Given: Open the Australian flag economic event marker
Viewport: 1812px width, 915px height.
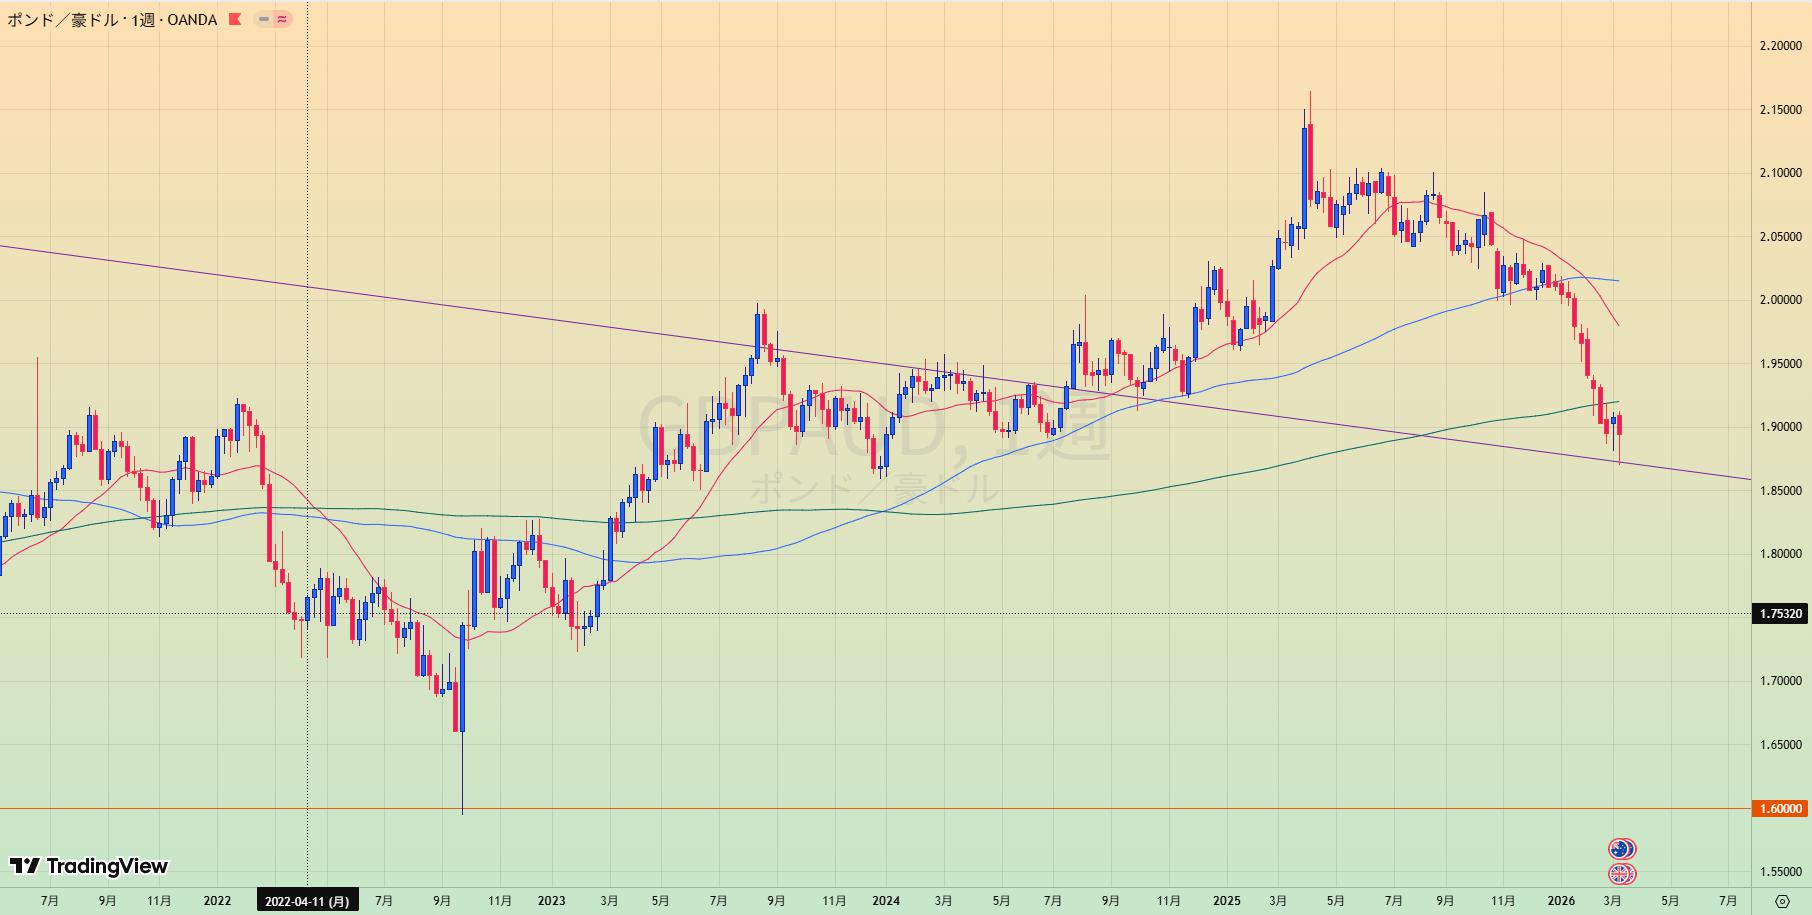Looking at the screenshot, I should click(x=1621, y=849).
